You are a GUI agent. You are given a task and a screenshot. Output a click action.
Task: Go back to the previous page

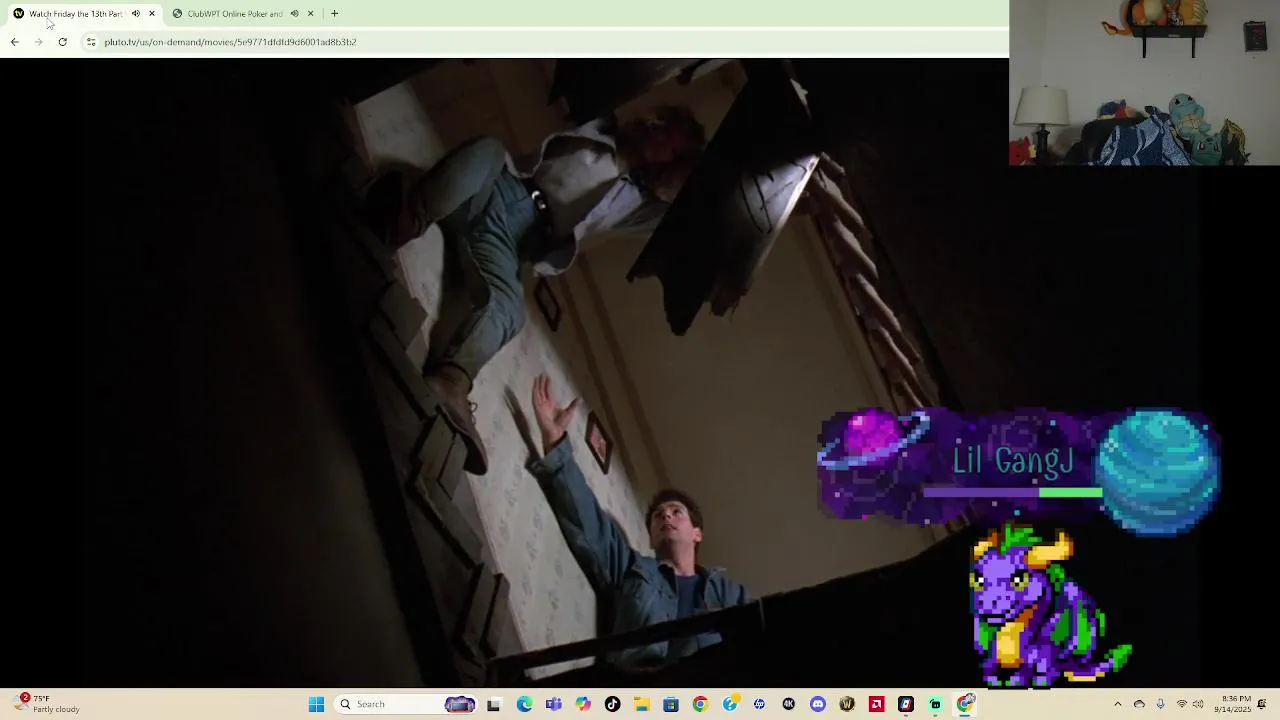pyautogui.click(x=14, y=42)
